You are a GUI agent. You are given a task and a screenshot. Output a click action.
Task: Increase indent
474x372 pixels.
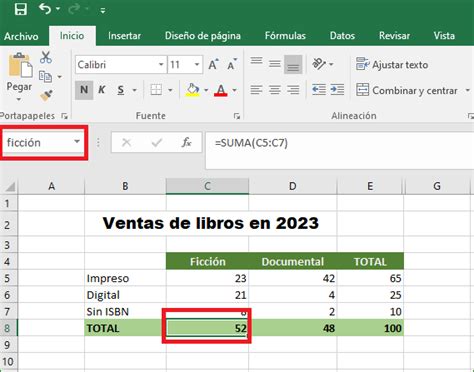coord(337,90)
